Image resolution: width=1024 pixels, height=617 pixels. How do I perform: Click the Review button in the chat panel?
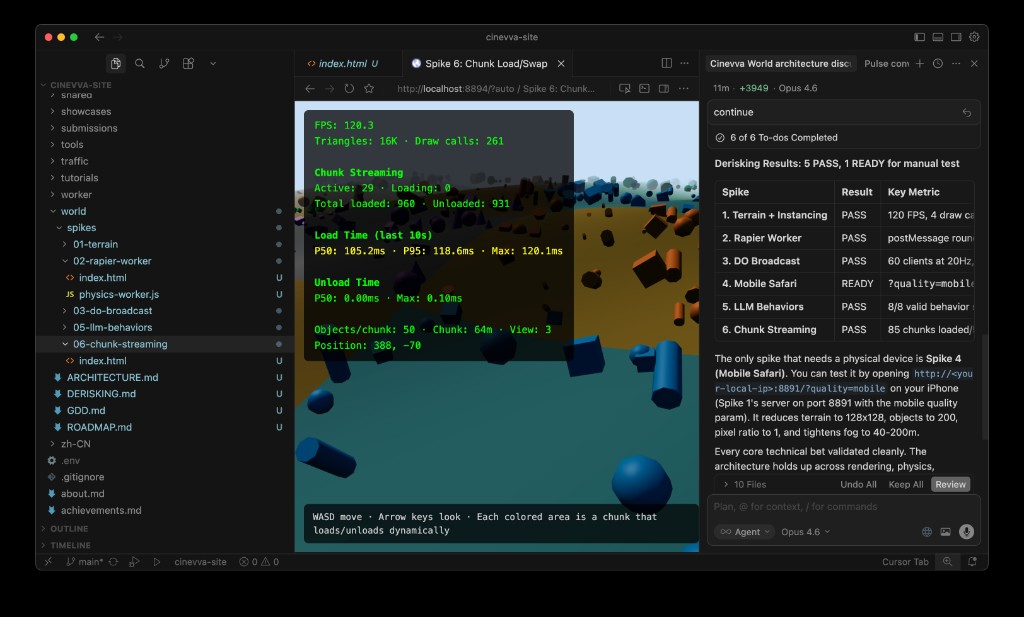[x=950, y=483]
